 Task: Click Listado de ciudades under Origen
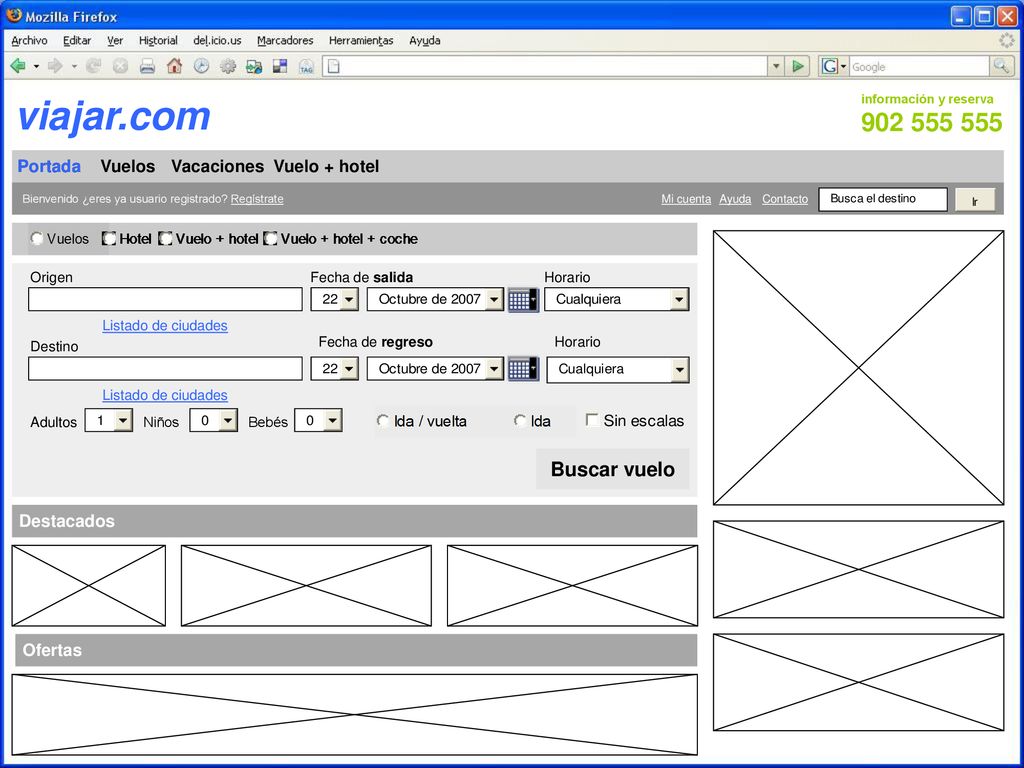pos(165,325)
